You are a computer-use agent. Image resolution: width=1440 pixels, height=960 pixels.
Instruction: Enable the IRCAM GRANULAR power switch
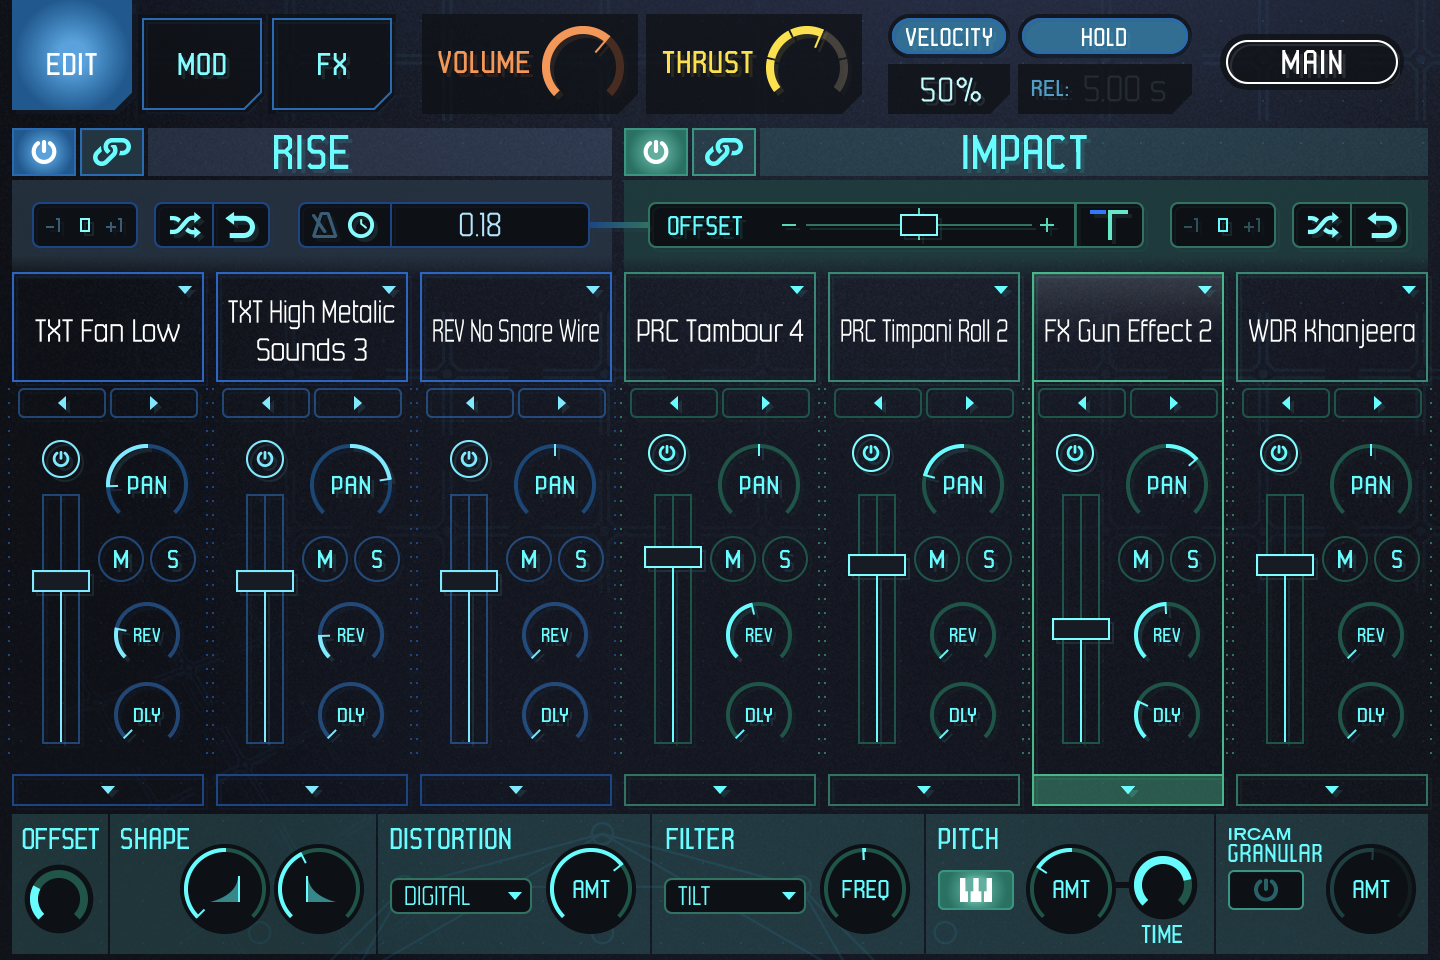1264,889
